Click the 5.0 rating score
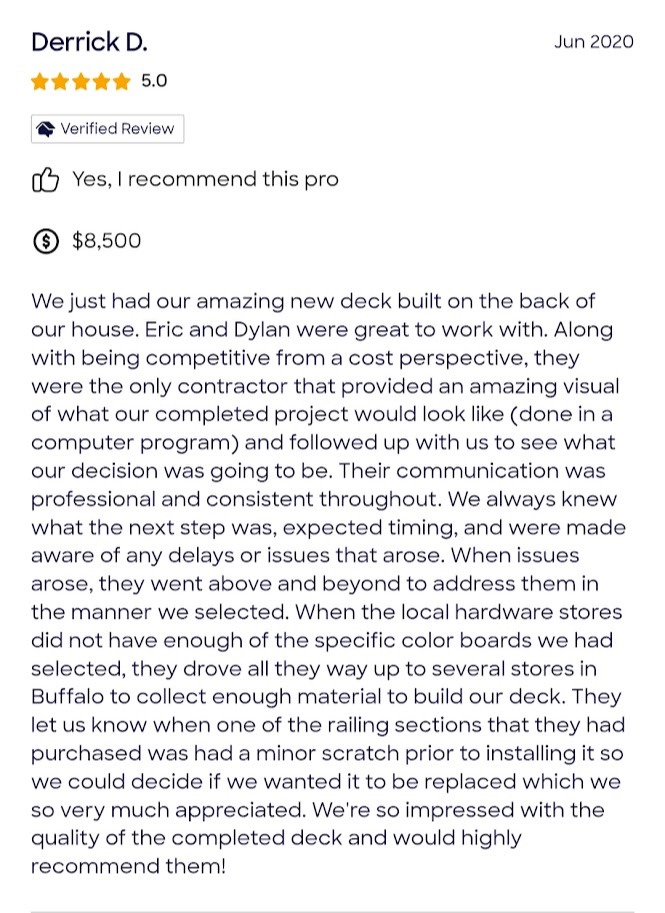Screen dimensions: 665x913 point(154,81)
